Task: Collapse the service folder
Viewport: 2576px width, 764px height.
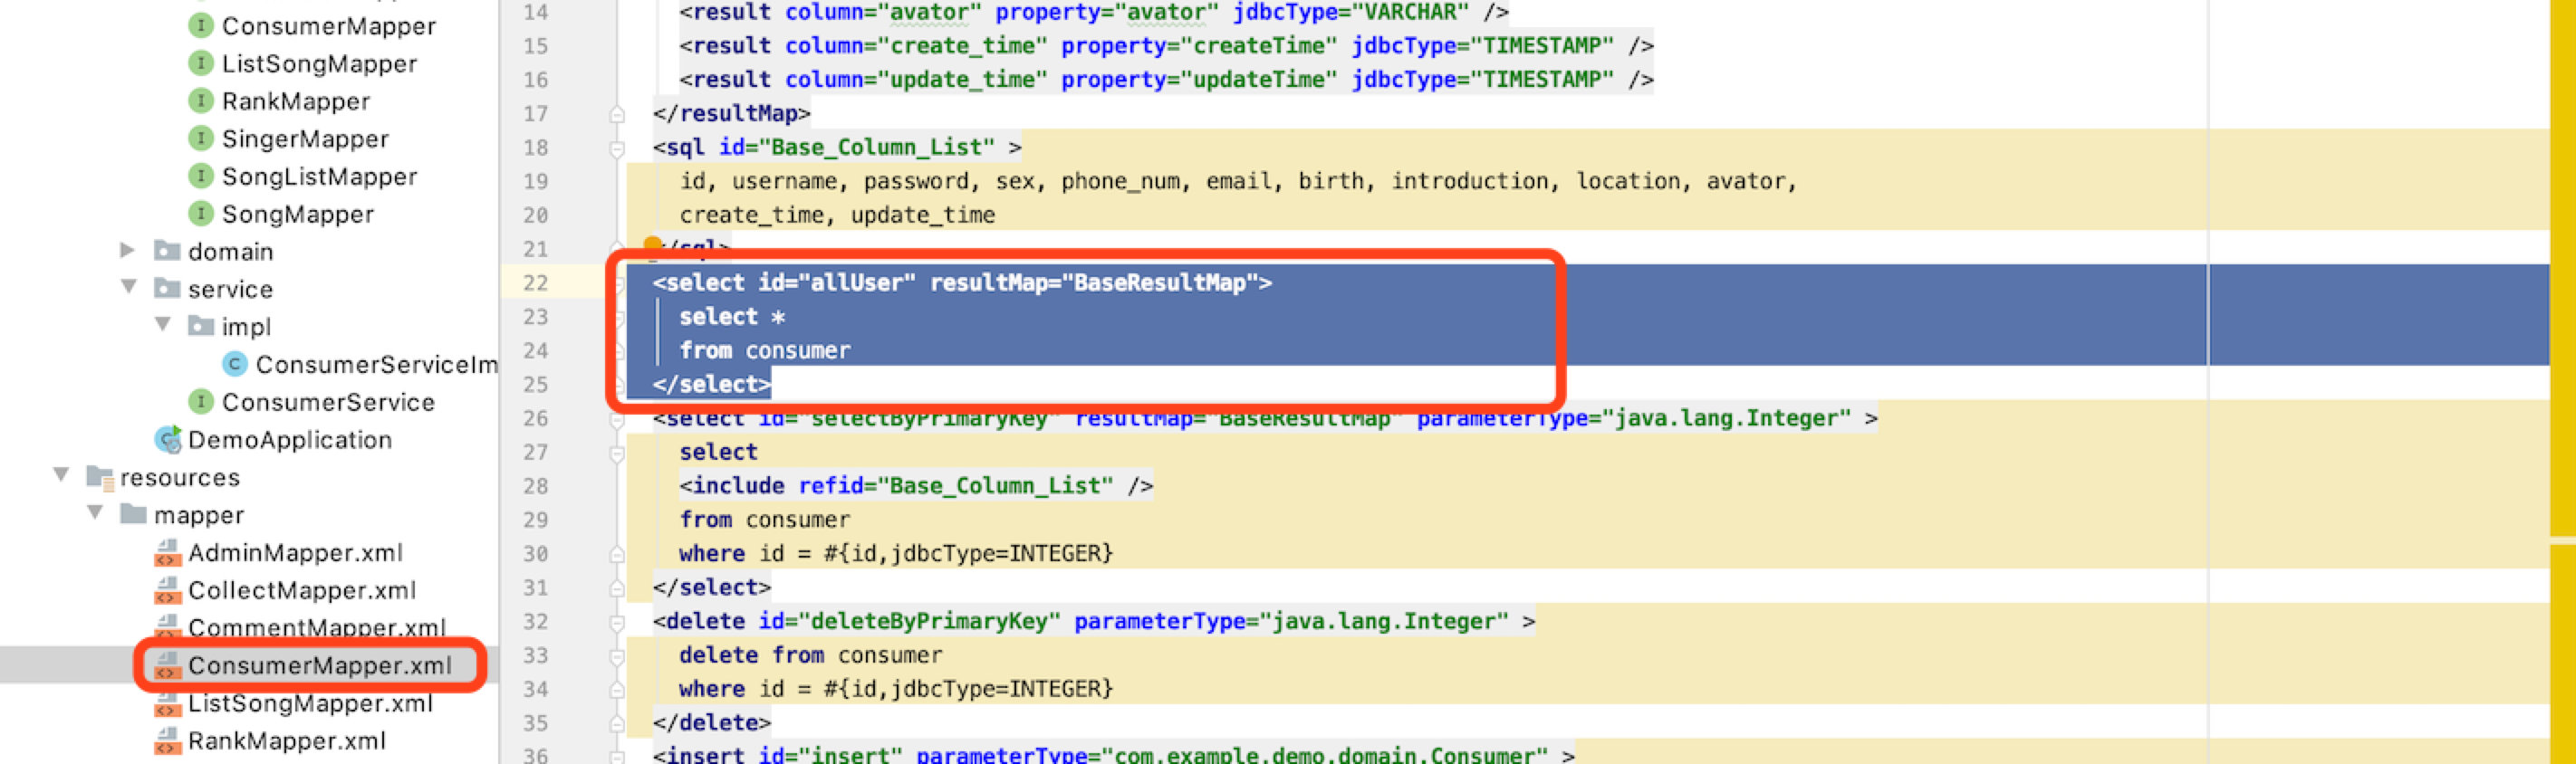Action: 129,287
